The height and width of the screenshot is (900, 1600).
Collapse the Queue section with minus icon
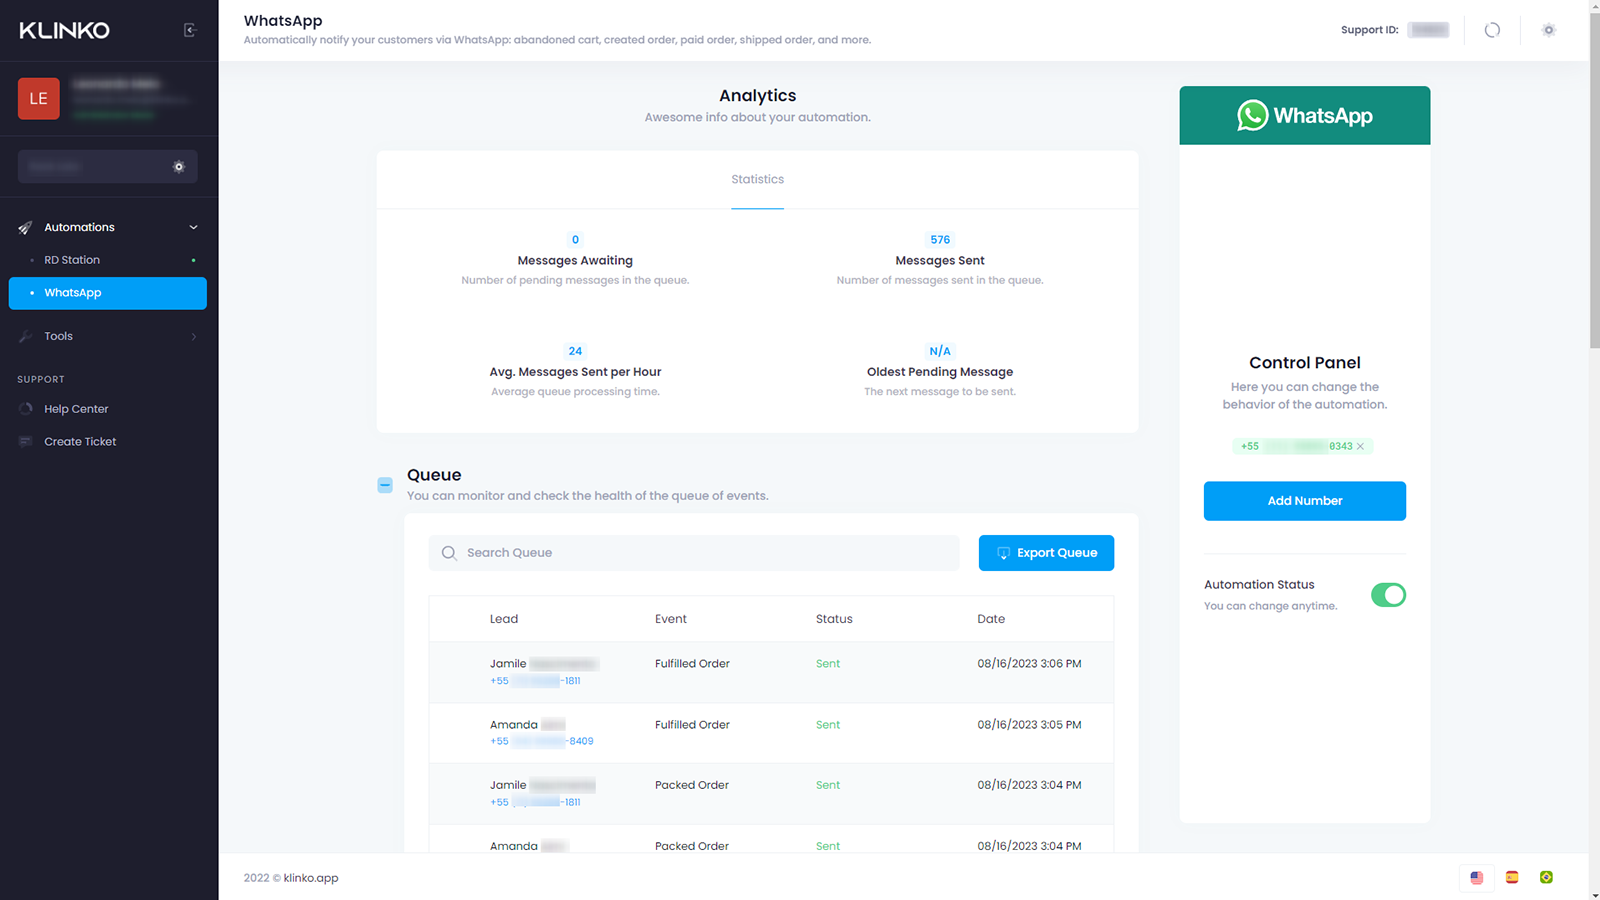(385, 485)
